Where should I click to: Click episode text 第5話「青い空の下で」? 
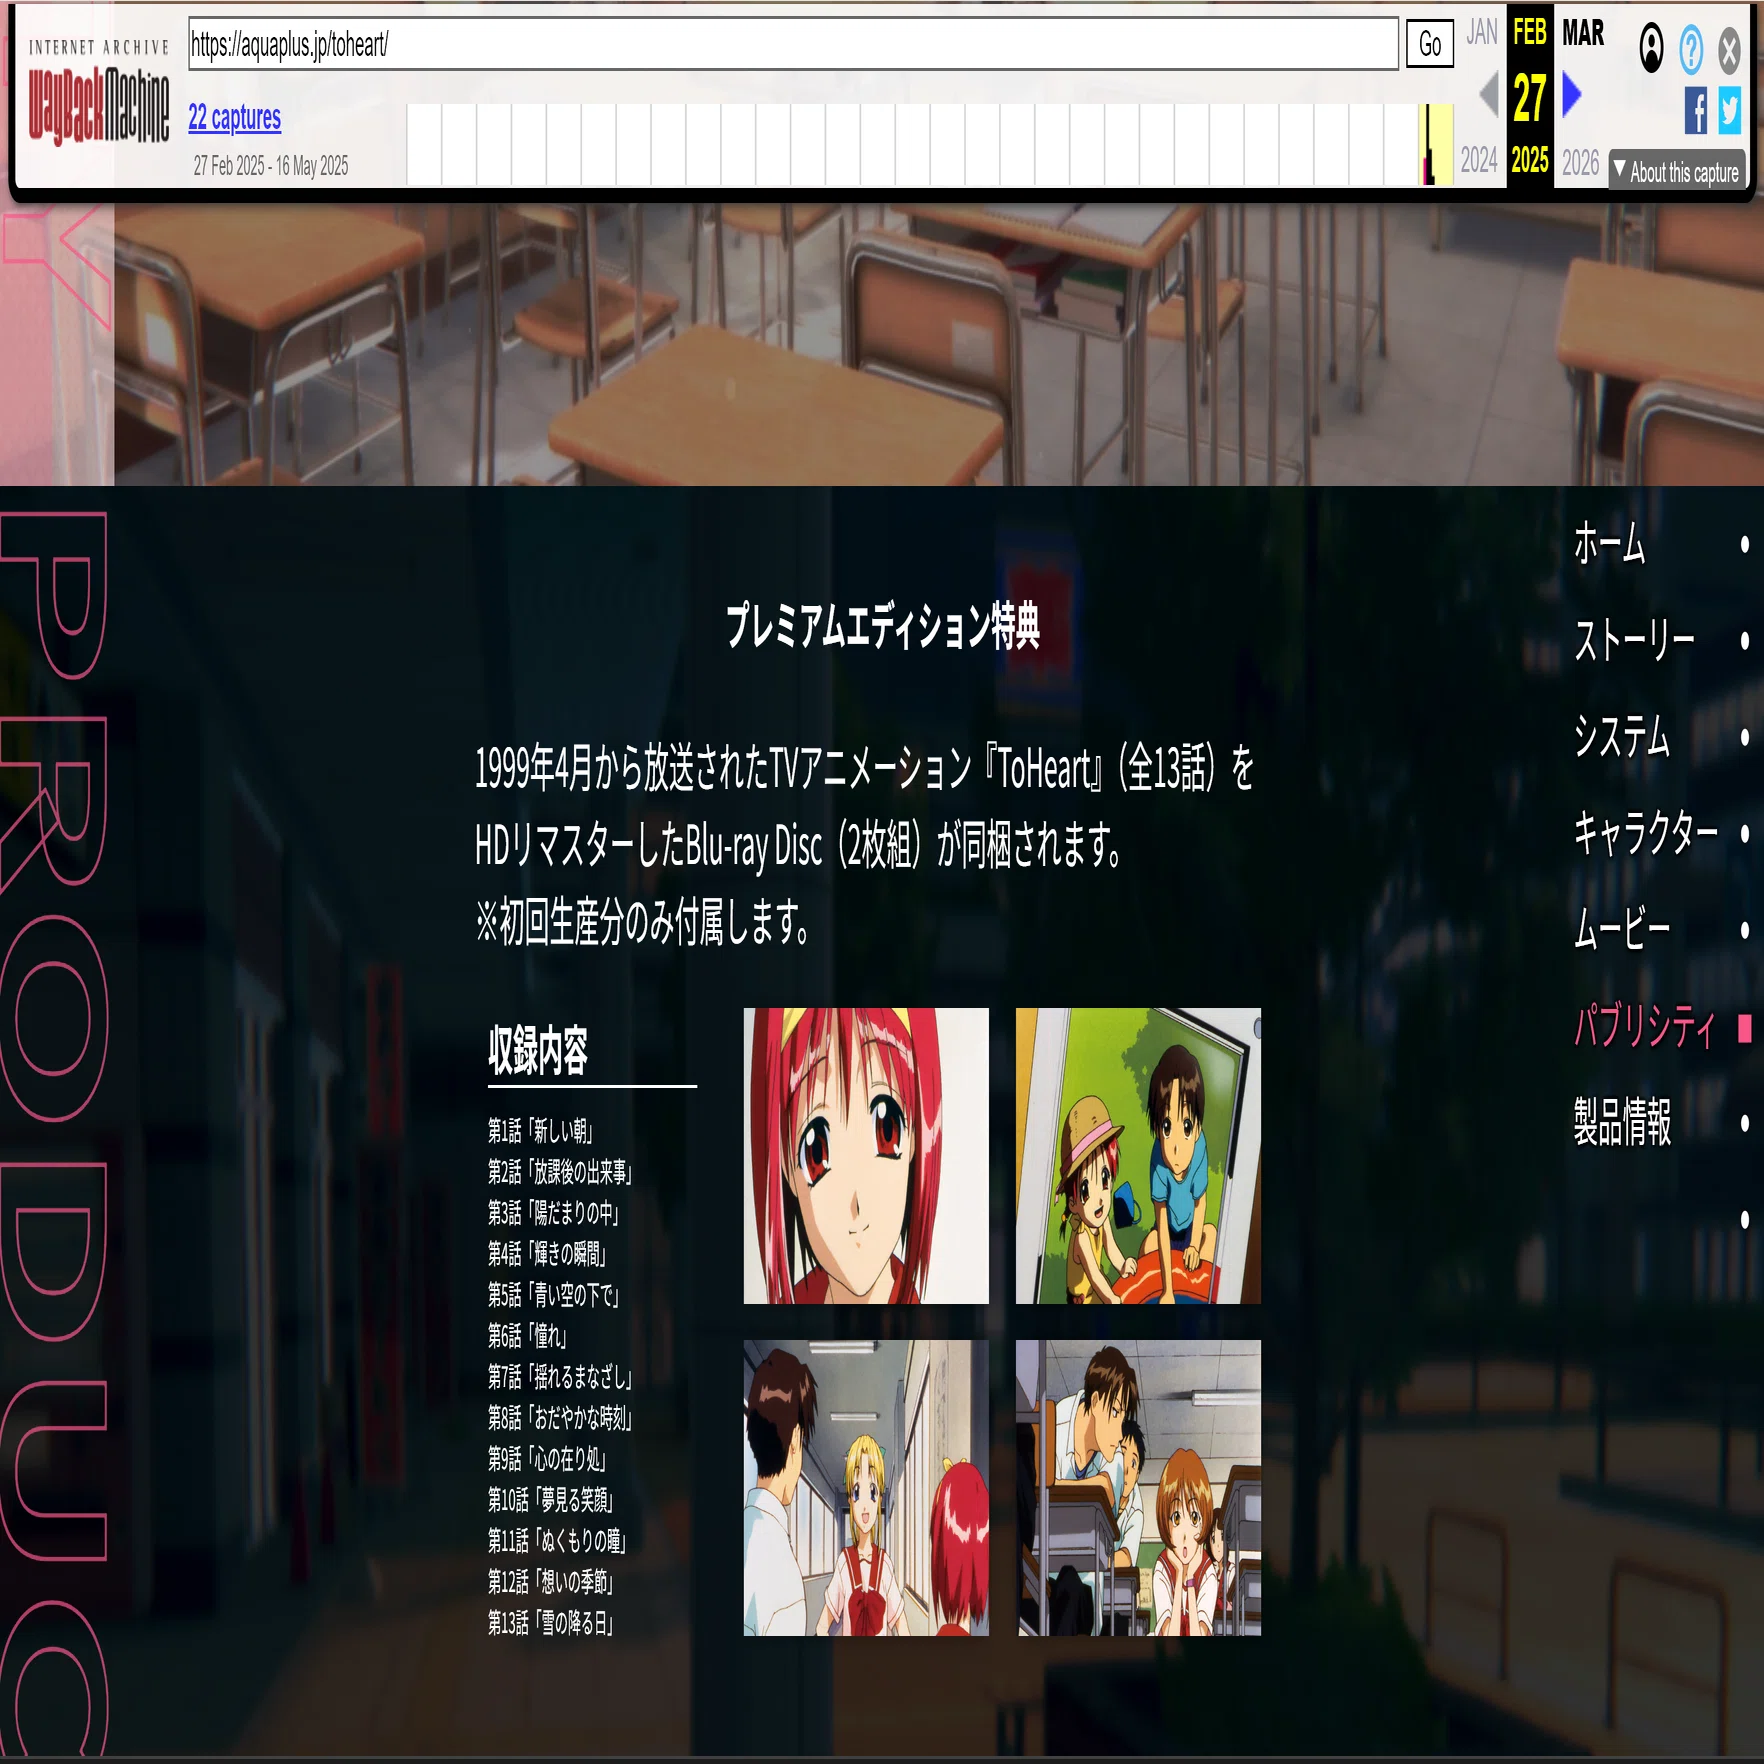pyautogui.click(x=554, y=1295)
